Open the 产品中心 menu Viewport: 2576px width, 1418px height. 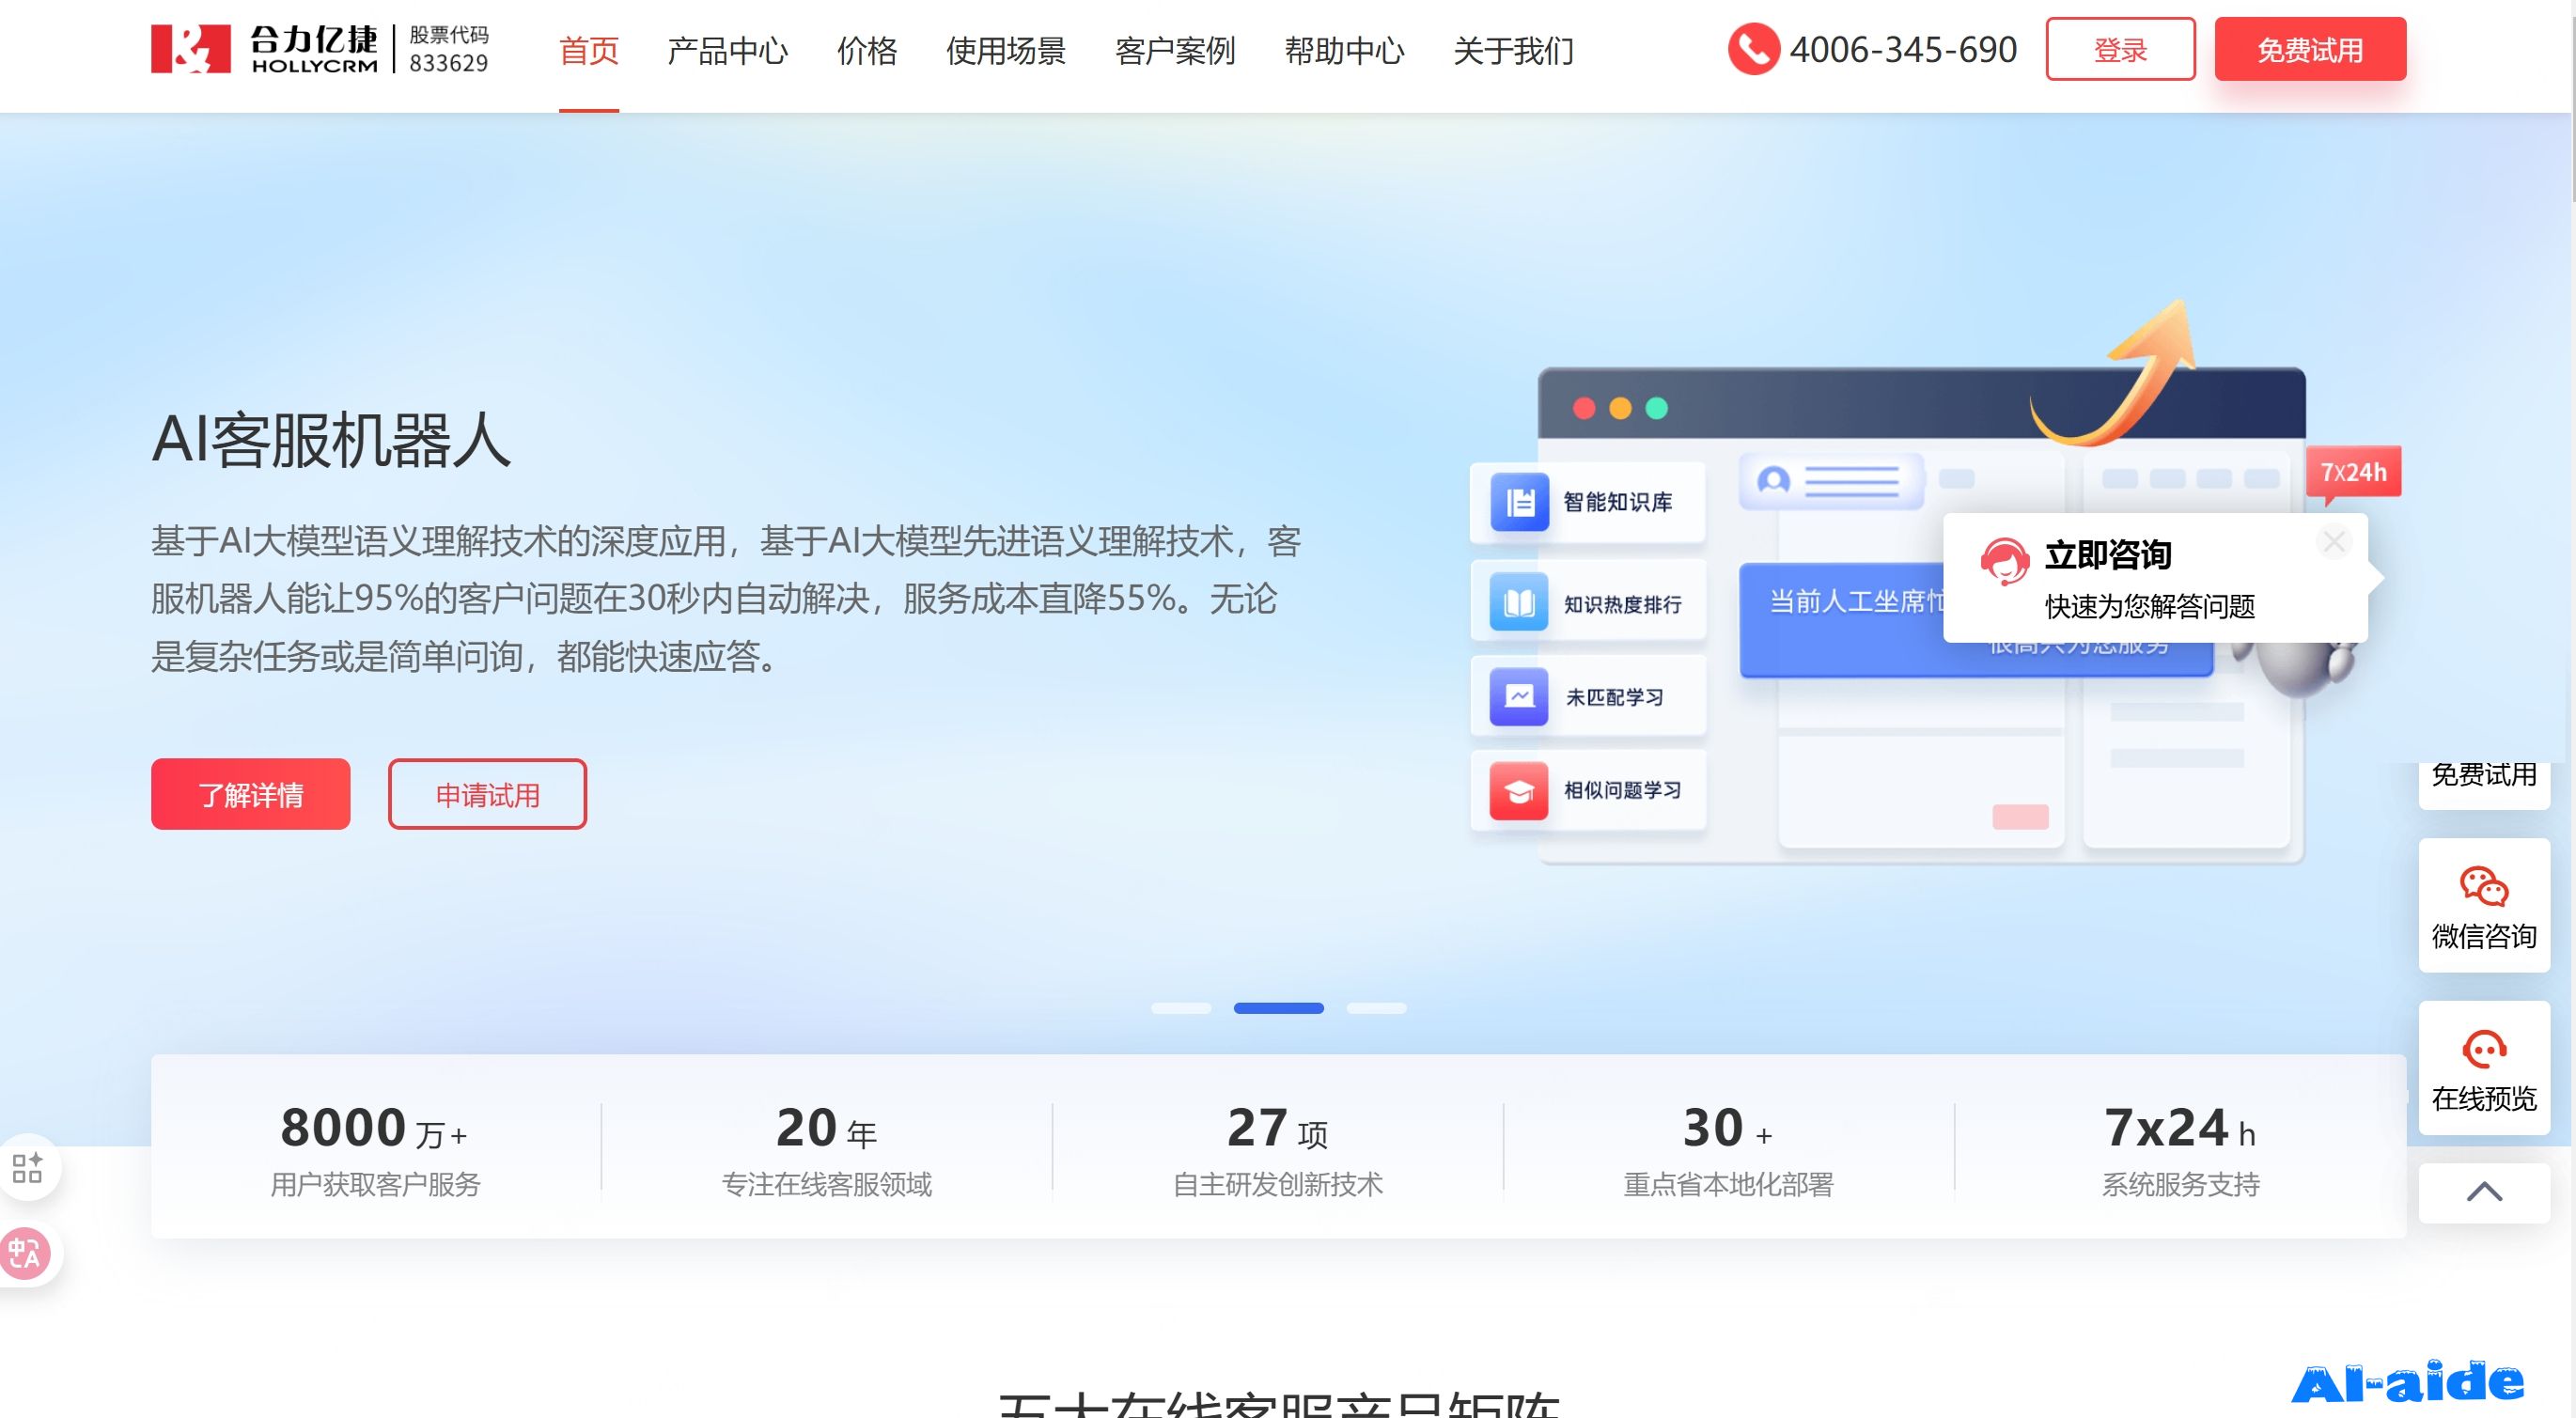coord(727,50)
